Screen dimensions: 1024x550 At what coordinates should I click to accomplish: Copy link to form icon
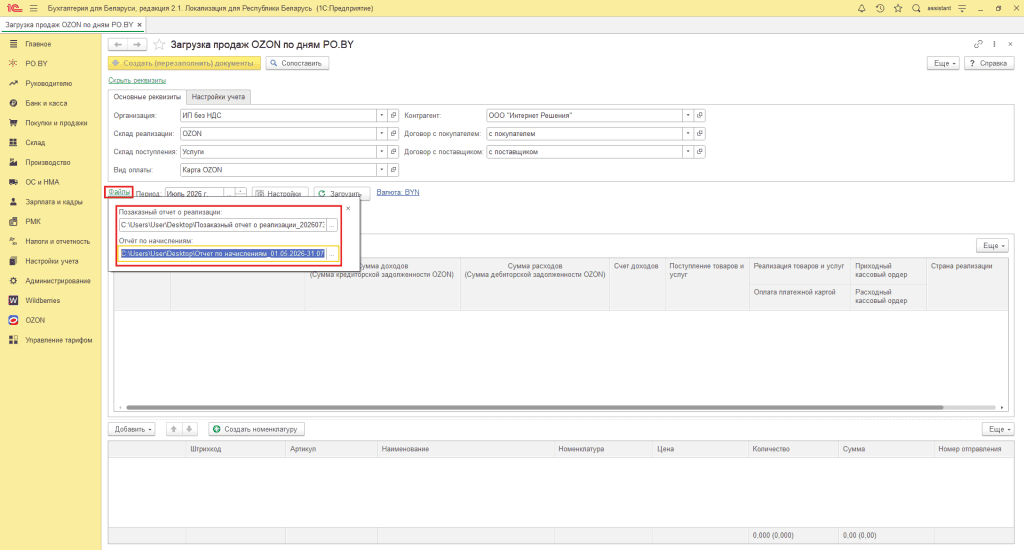978,44
